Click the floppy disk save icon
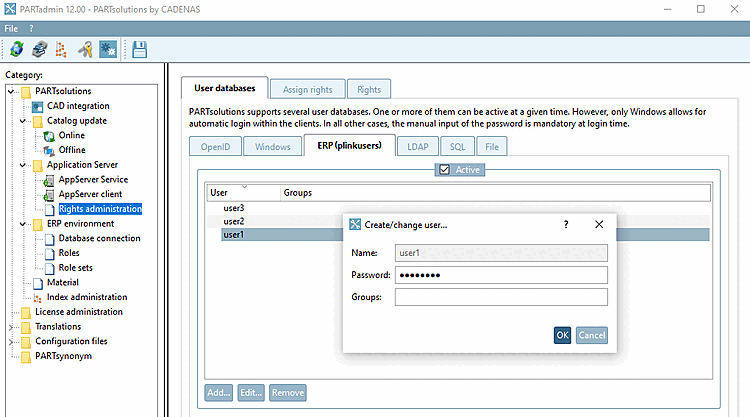This screenshot has width=750, height=417. pyautogui.click(x=139, y=49)
